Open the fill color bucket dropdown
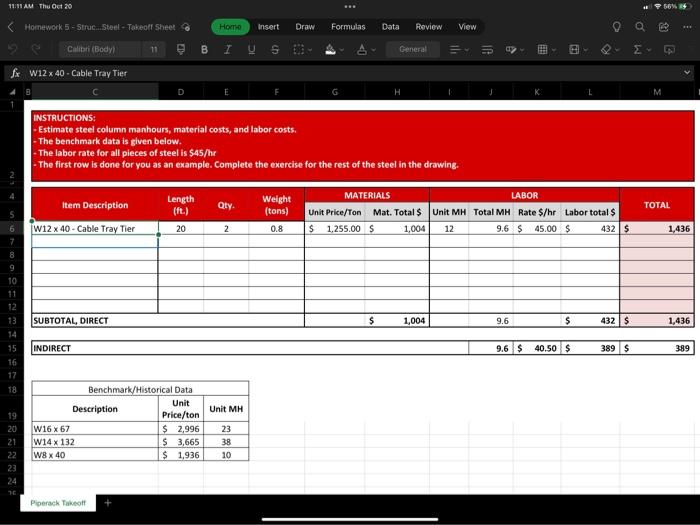 pos(334,50)
